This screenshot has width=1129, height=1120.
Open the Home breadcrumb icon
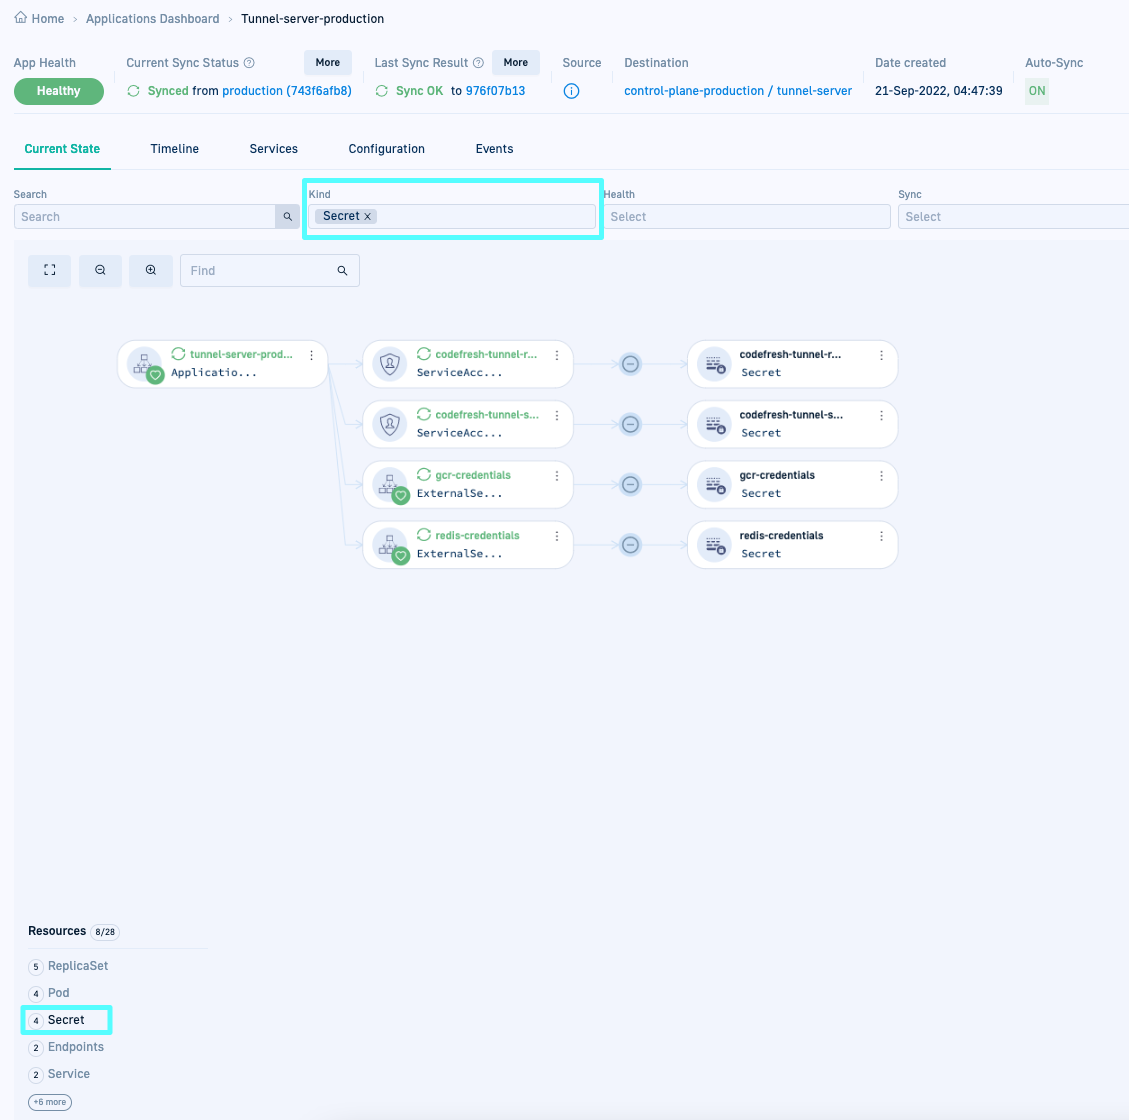pos(21,19)
